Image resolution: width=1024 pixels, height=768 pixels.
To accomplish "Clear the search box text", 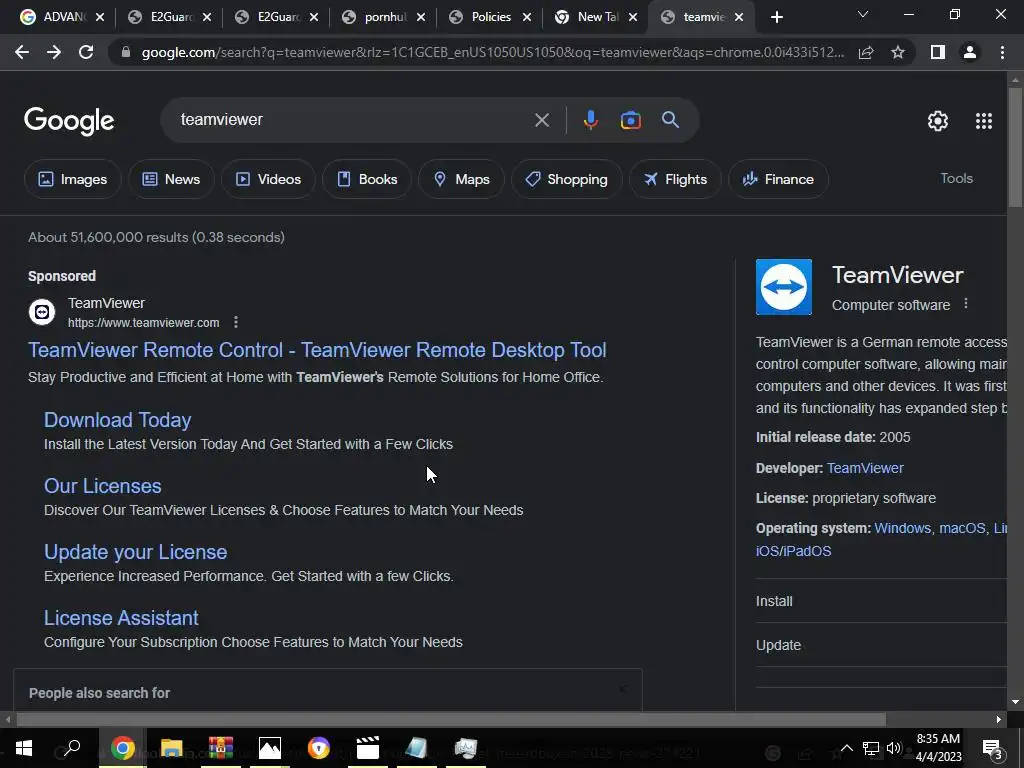I will (541, 120).
